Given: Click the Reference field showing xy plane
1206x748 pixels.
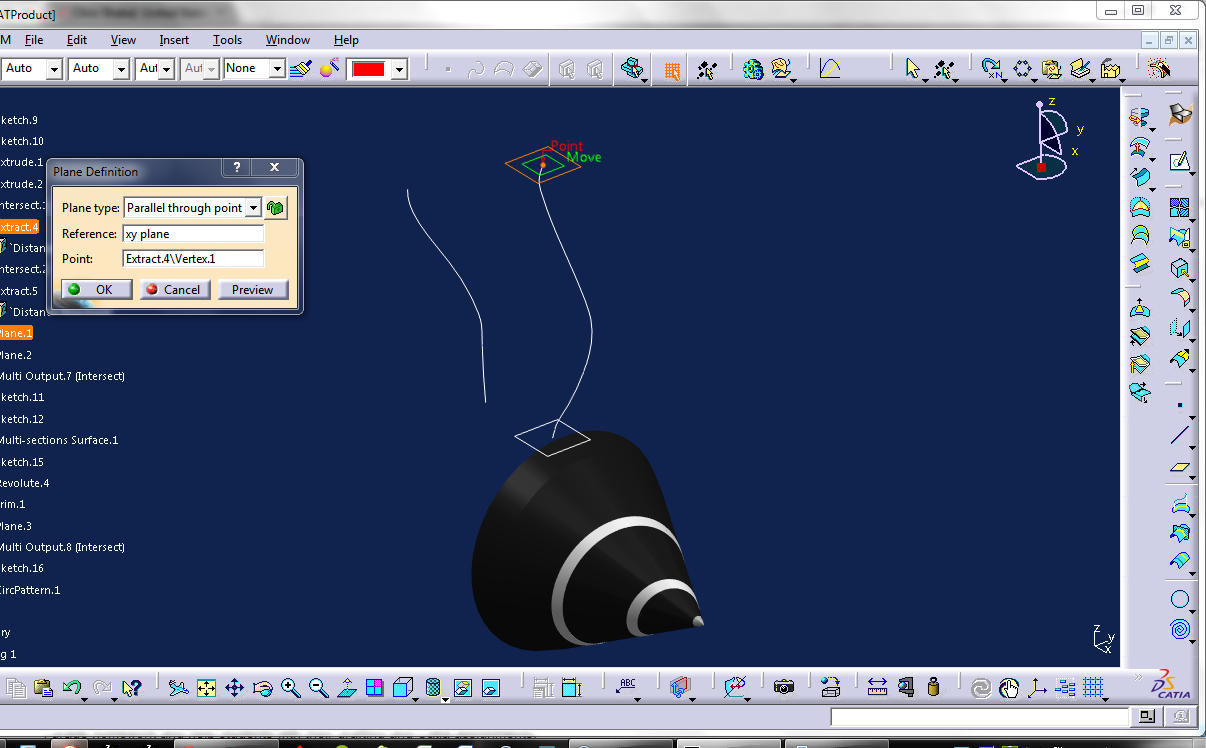Looking at the screenshot, I should [x=193, y=233].
